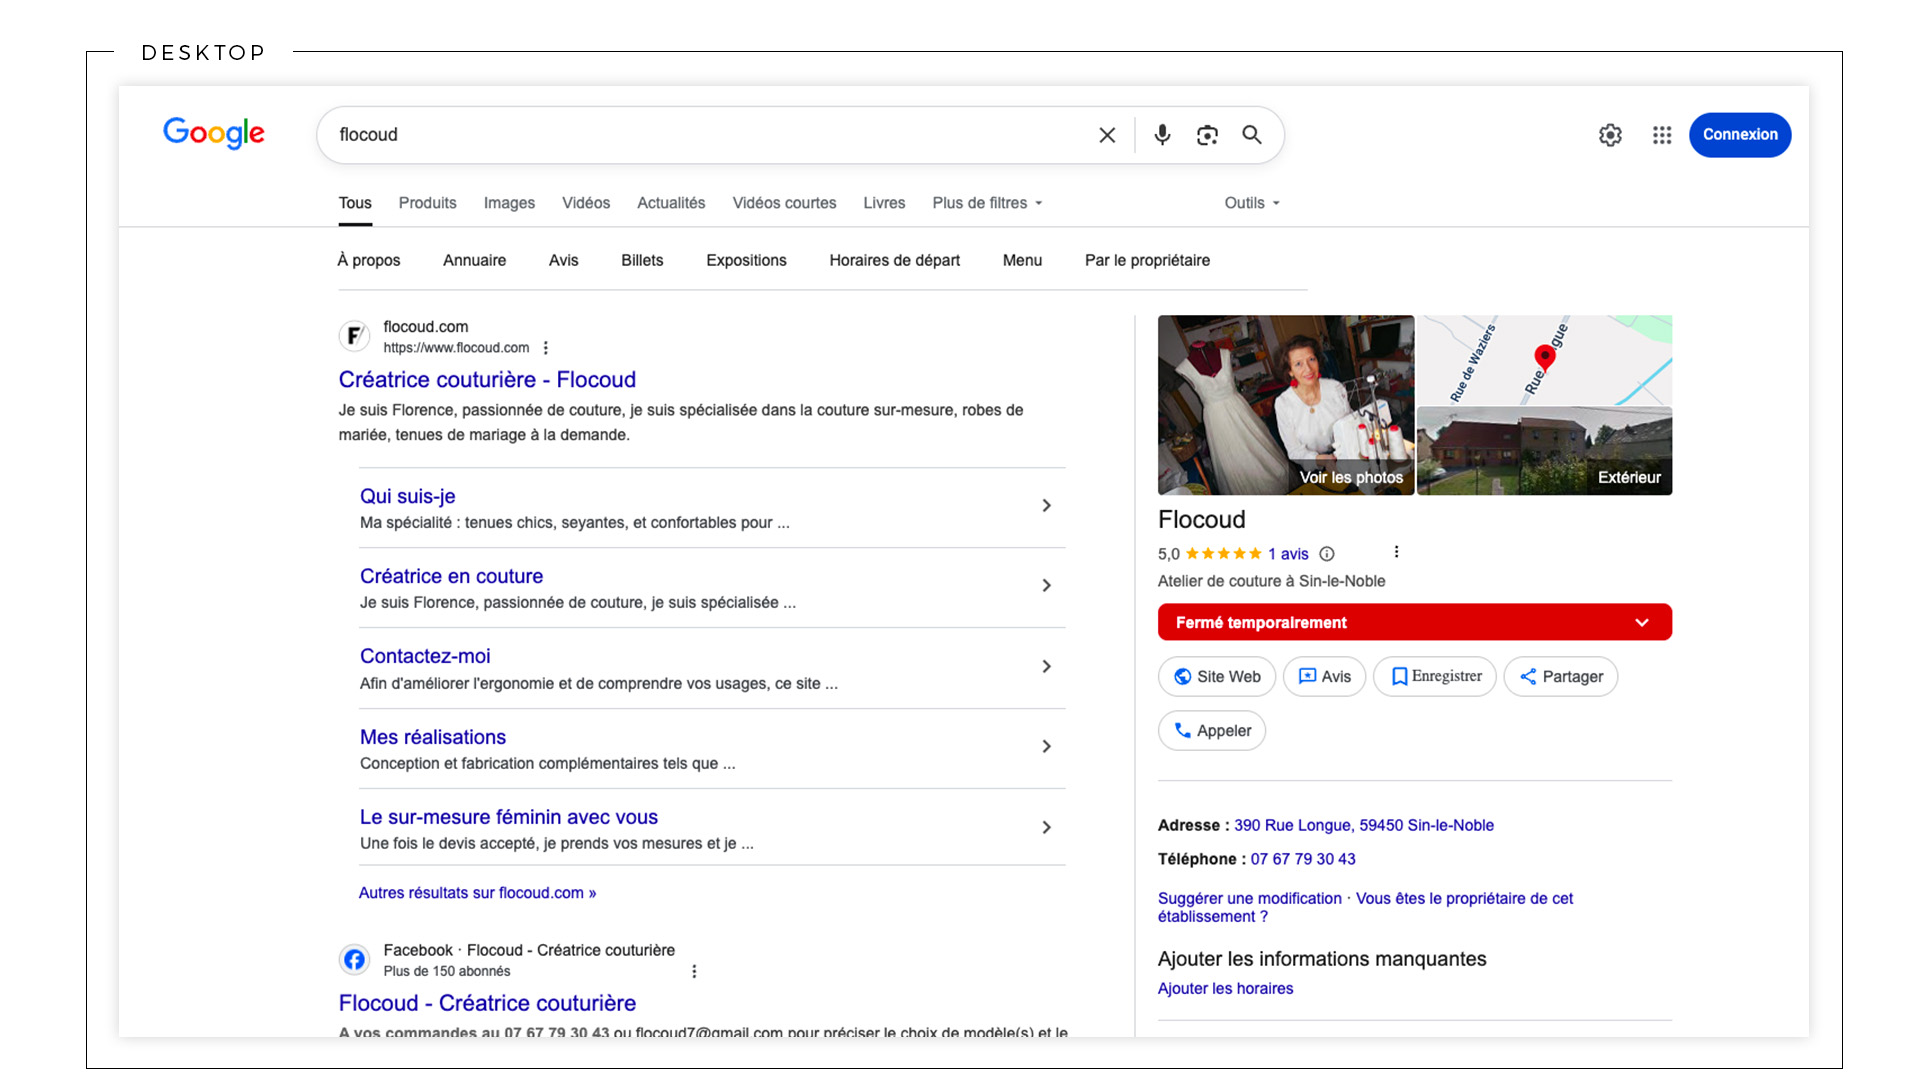Viewport: 1920px width, 1080px height.
Task: Expand the Contactez-moi sitelink chevron
Action: [1046, 667]
